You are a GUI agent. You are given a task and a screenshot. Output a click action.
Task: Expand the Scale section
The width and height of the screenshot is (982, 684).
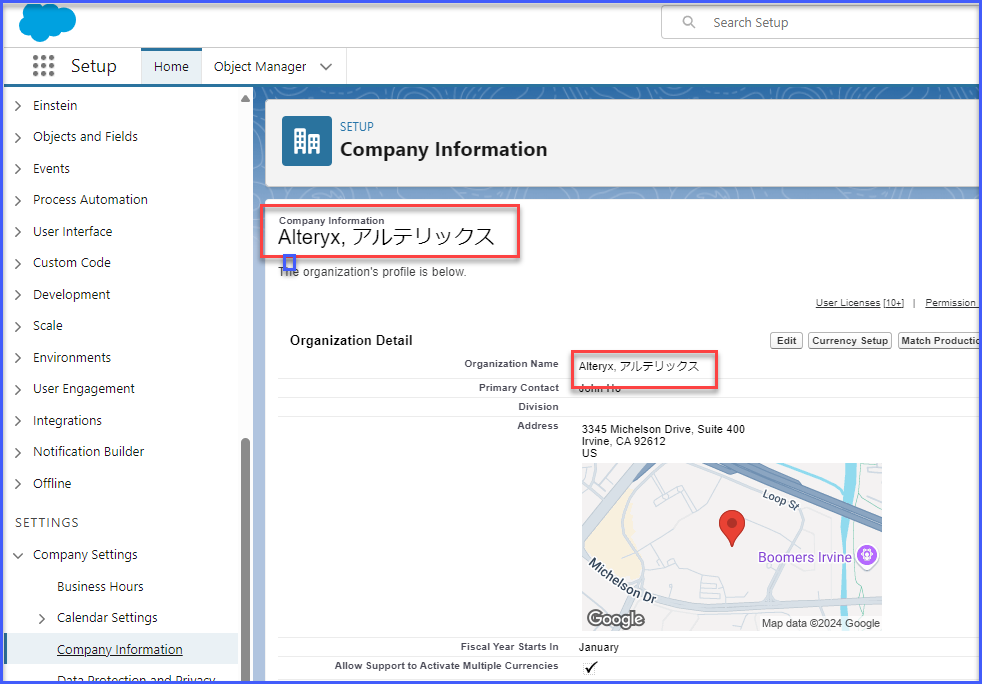pyautogui.click(x=18, y=326)
